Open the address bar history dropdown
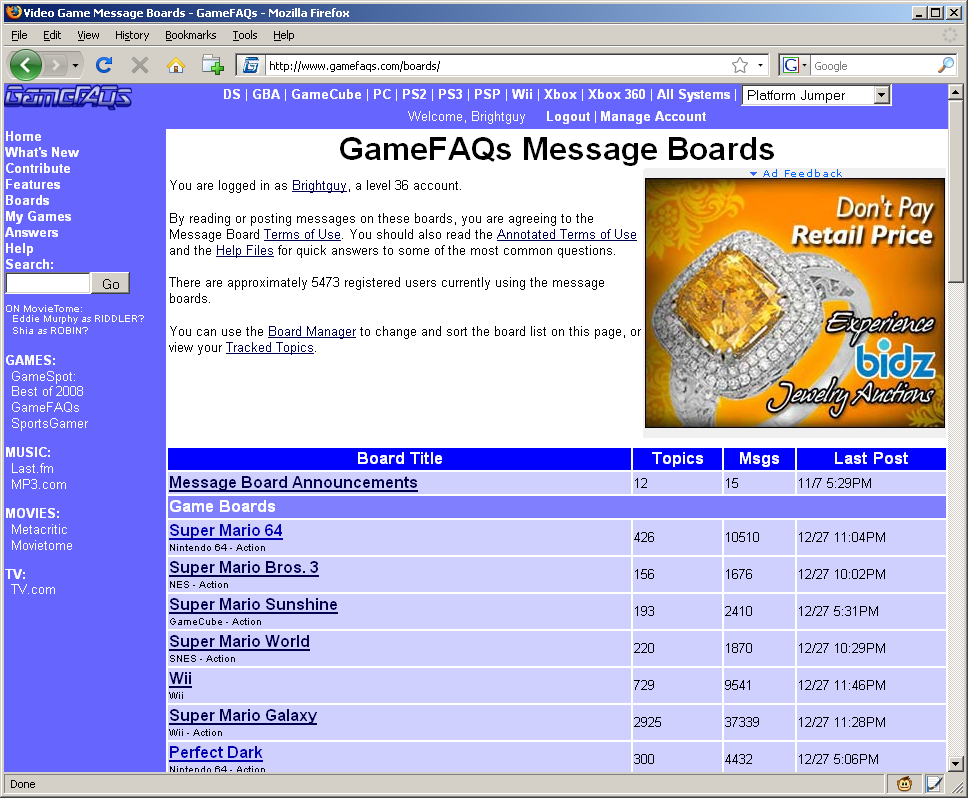Image resolution: width=968 pixels, height=798 pixels. pos(761,65)
